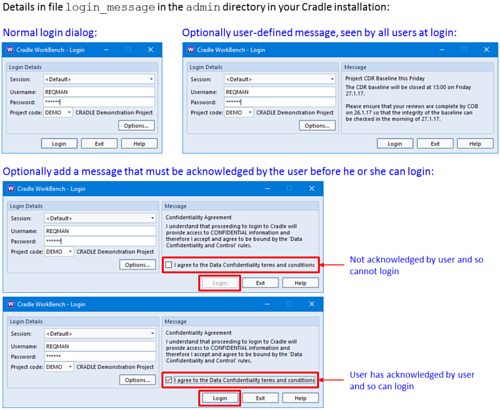This screenshot has width=500, height=410.
Task: Focus the Password field in the CDR Baseline dialog
Action: pyautogui.click(x=280, y=102)
